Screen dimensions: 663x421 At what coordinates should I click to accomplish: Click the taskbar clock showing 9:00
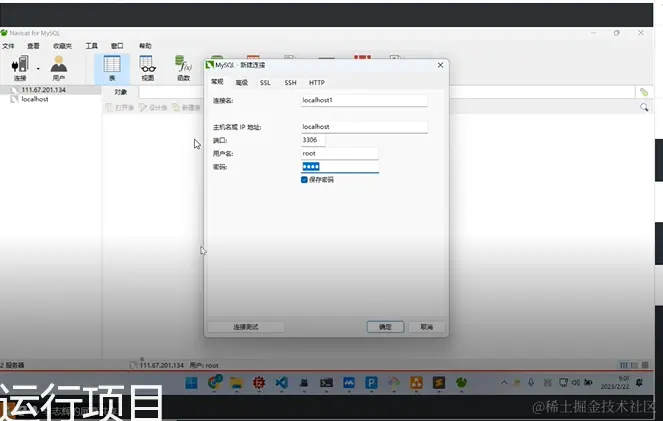[615, 383]
